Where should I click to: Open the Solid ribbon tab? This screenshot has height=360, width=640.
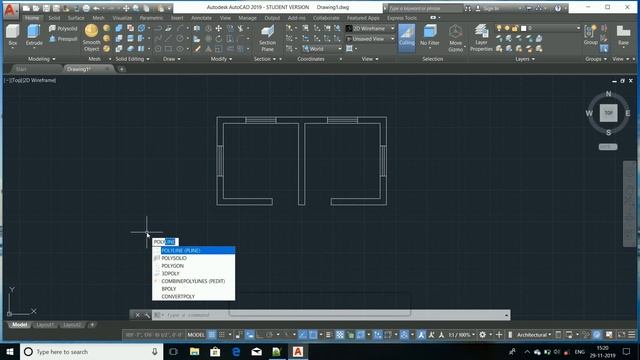pos(54,18)
